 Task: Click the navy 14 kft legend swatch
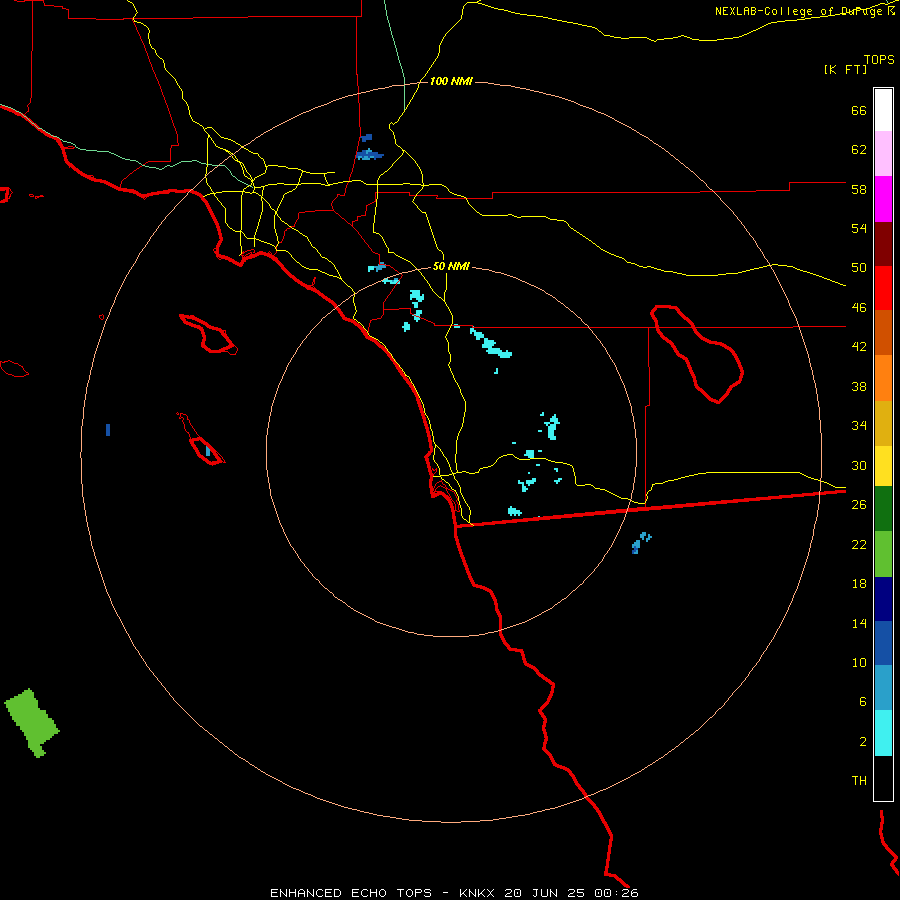pyautogui.click(x=883, y=599)
